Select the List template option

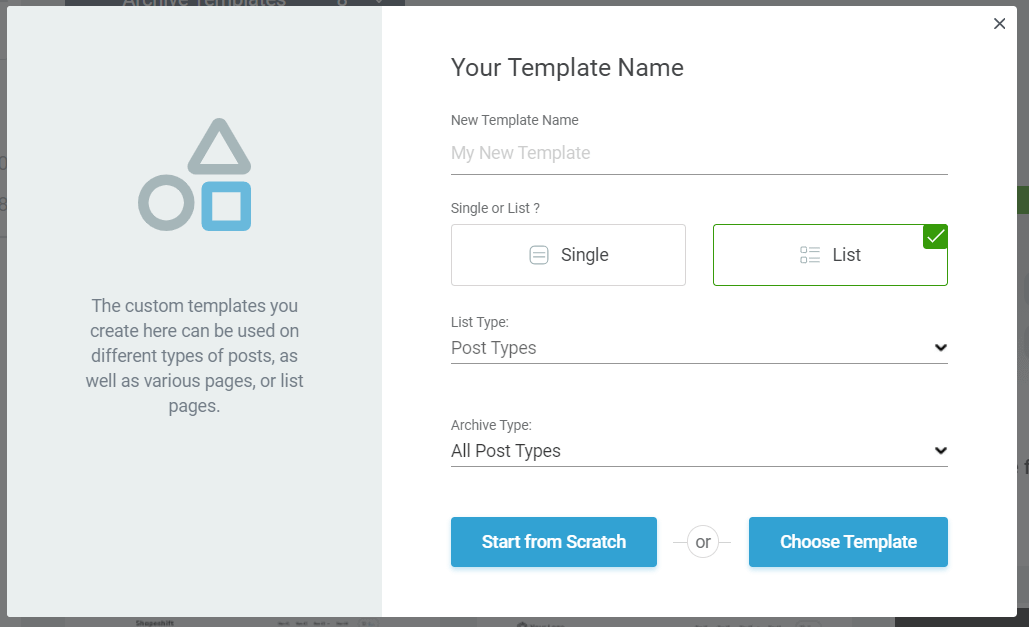pos(830,255)
